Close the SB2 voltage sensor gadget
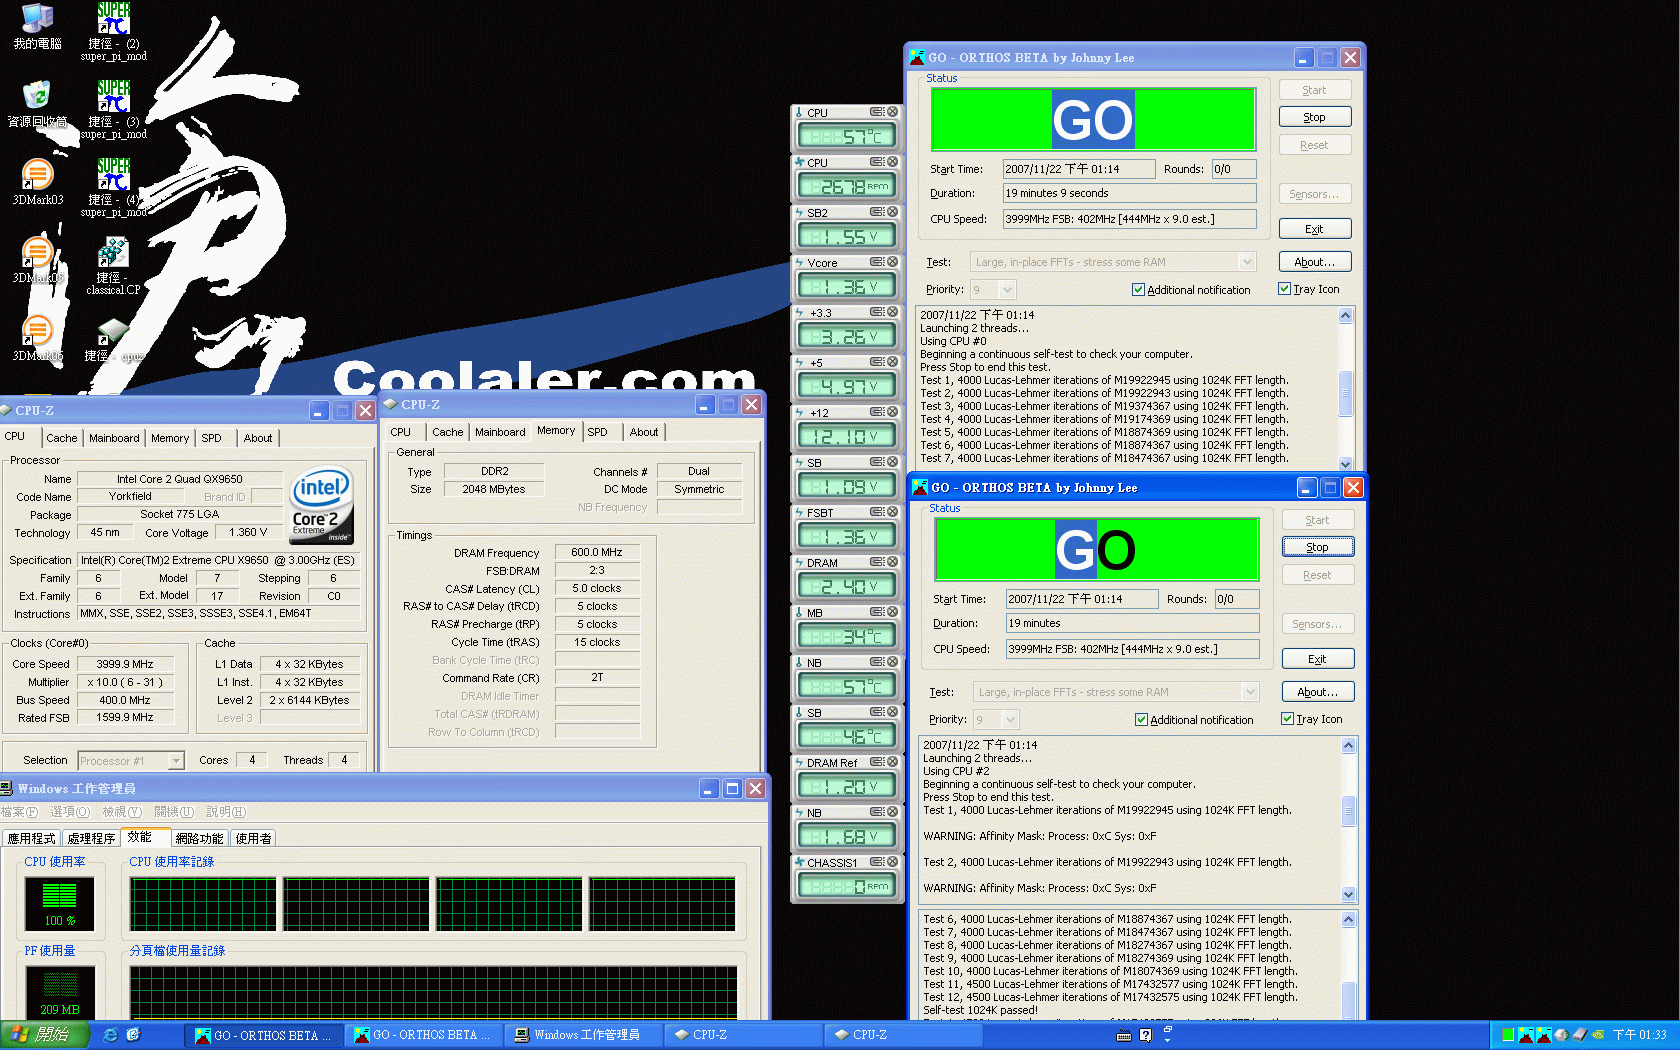The width and height of the screenshot is (1680, 1050). 892,212
